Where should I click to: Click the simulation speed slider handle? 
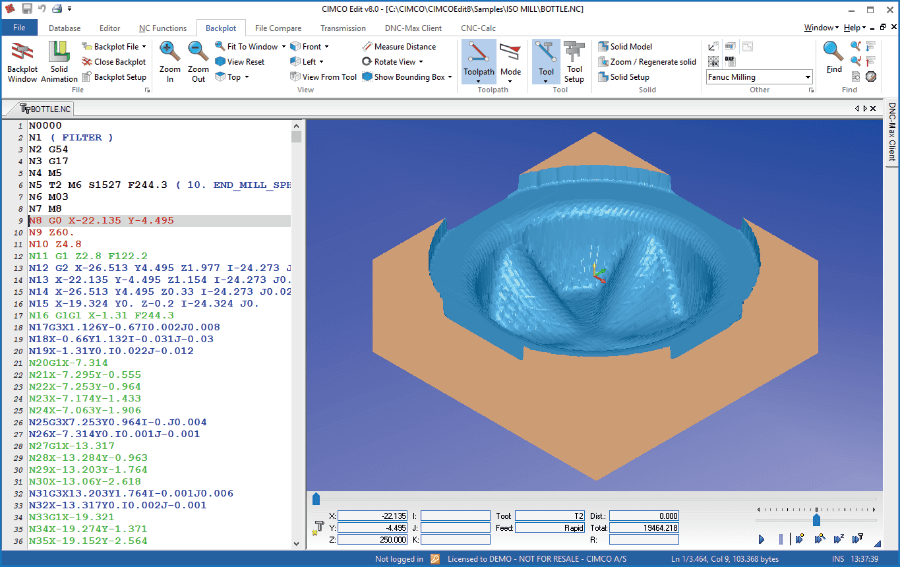coord(816,519)
